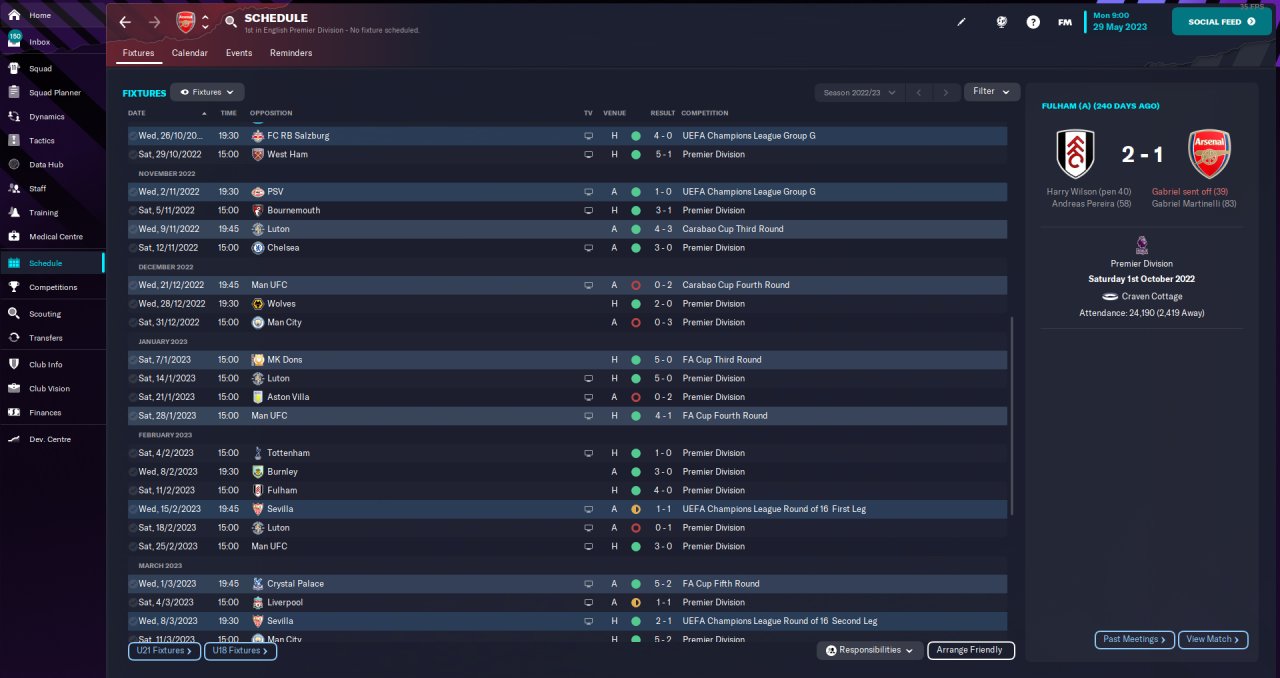
Task: Click the PSV fixture row
Action: point(567,192)
